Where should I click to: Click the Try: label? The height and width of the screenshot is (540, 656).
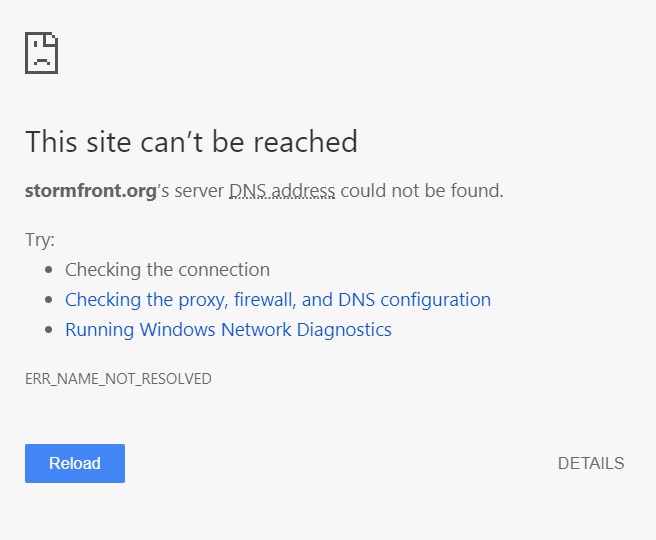[40, 240]
